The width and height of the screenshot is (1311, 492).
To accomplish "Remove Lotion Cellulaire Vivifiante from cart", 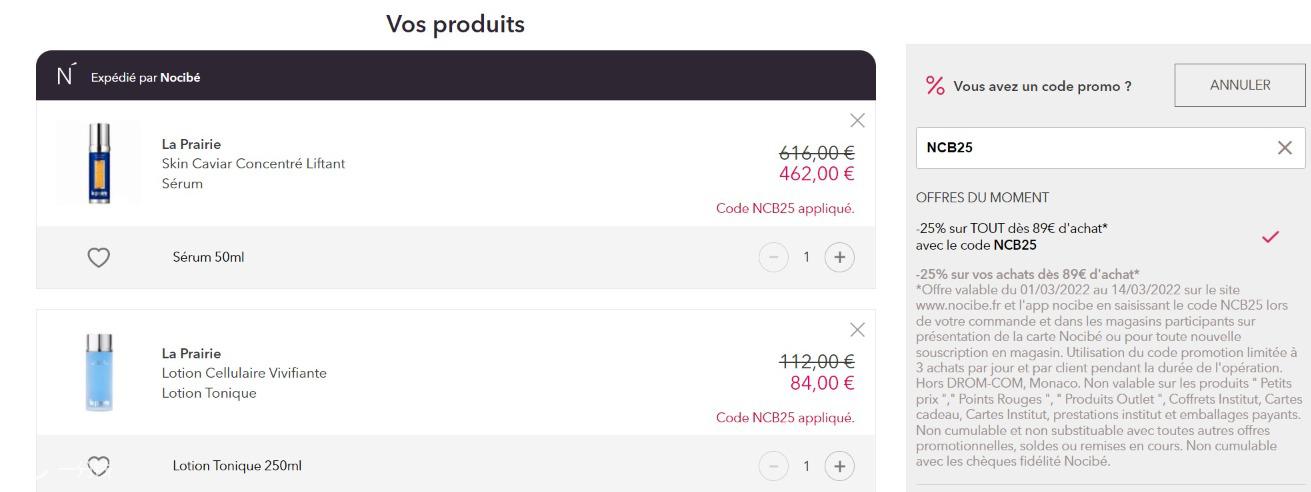I will tap(856, 330).
